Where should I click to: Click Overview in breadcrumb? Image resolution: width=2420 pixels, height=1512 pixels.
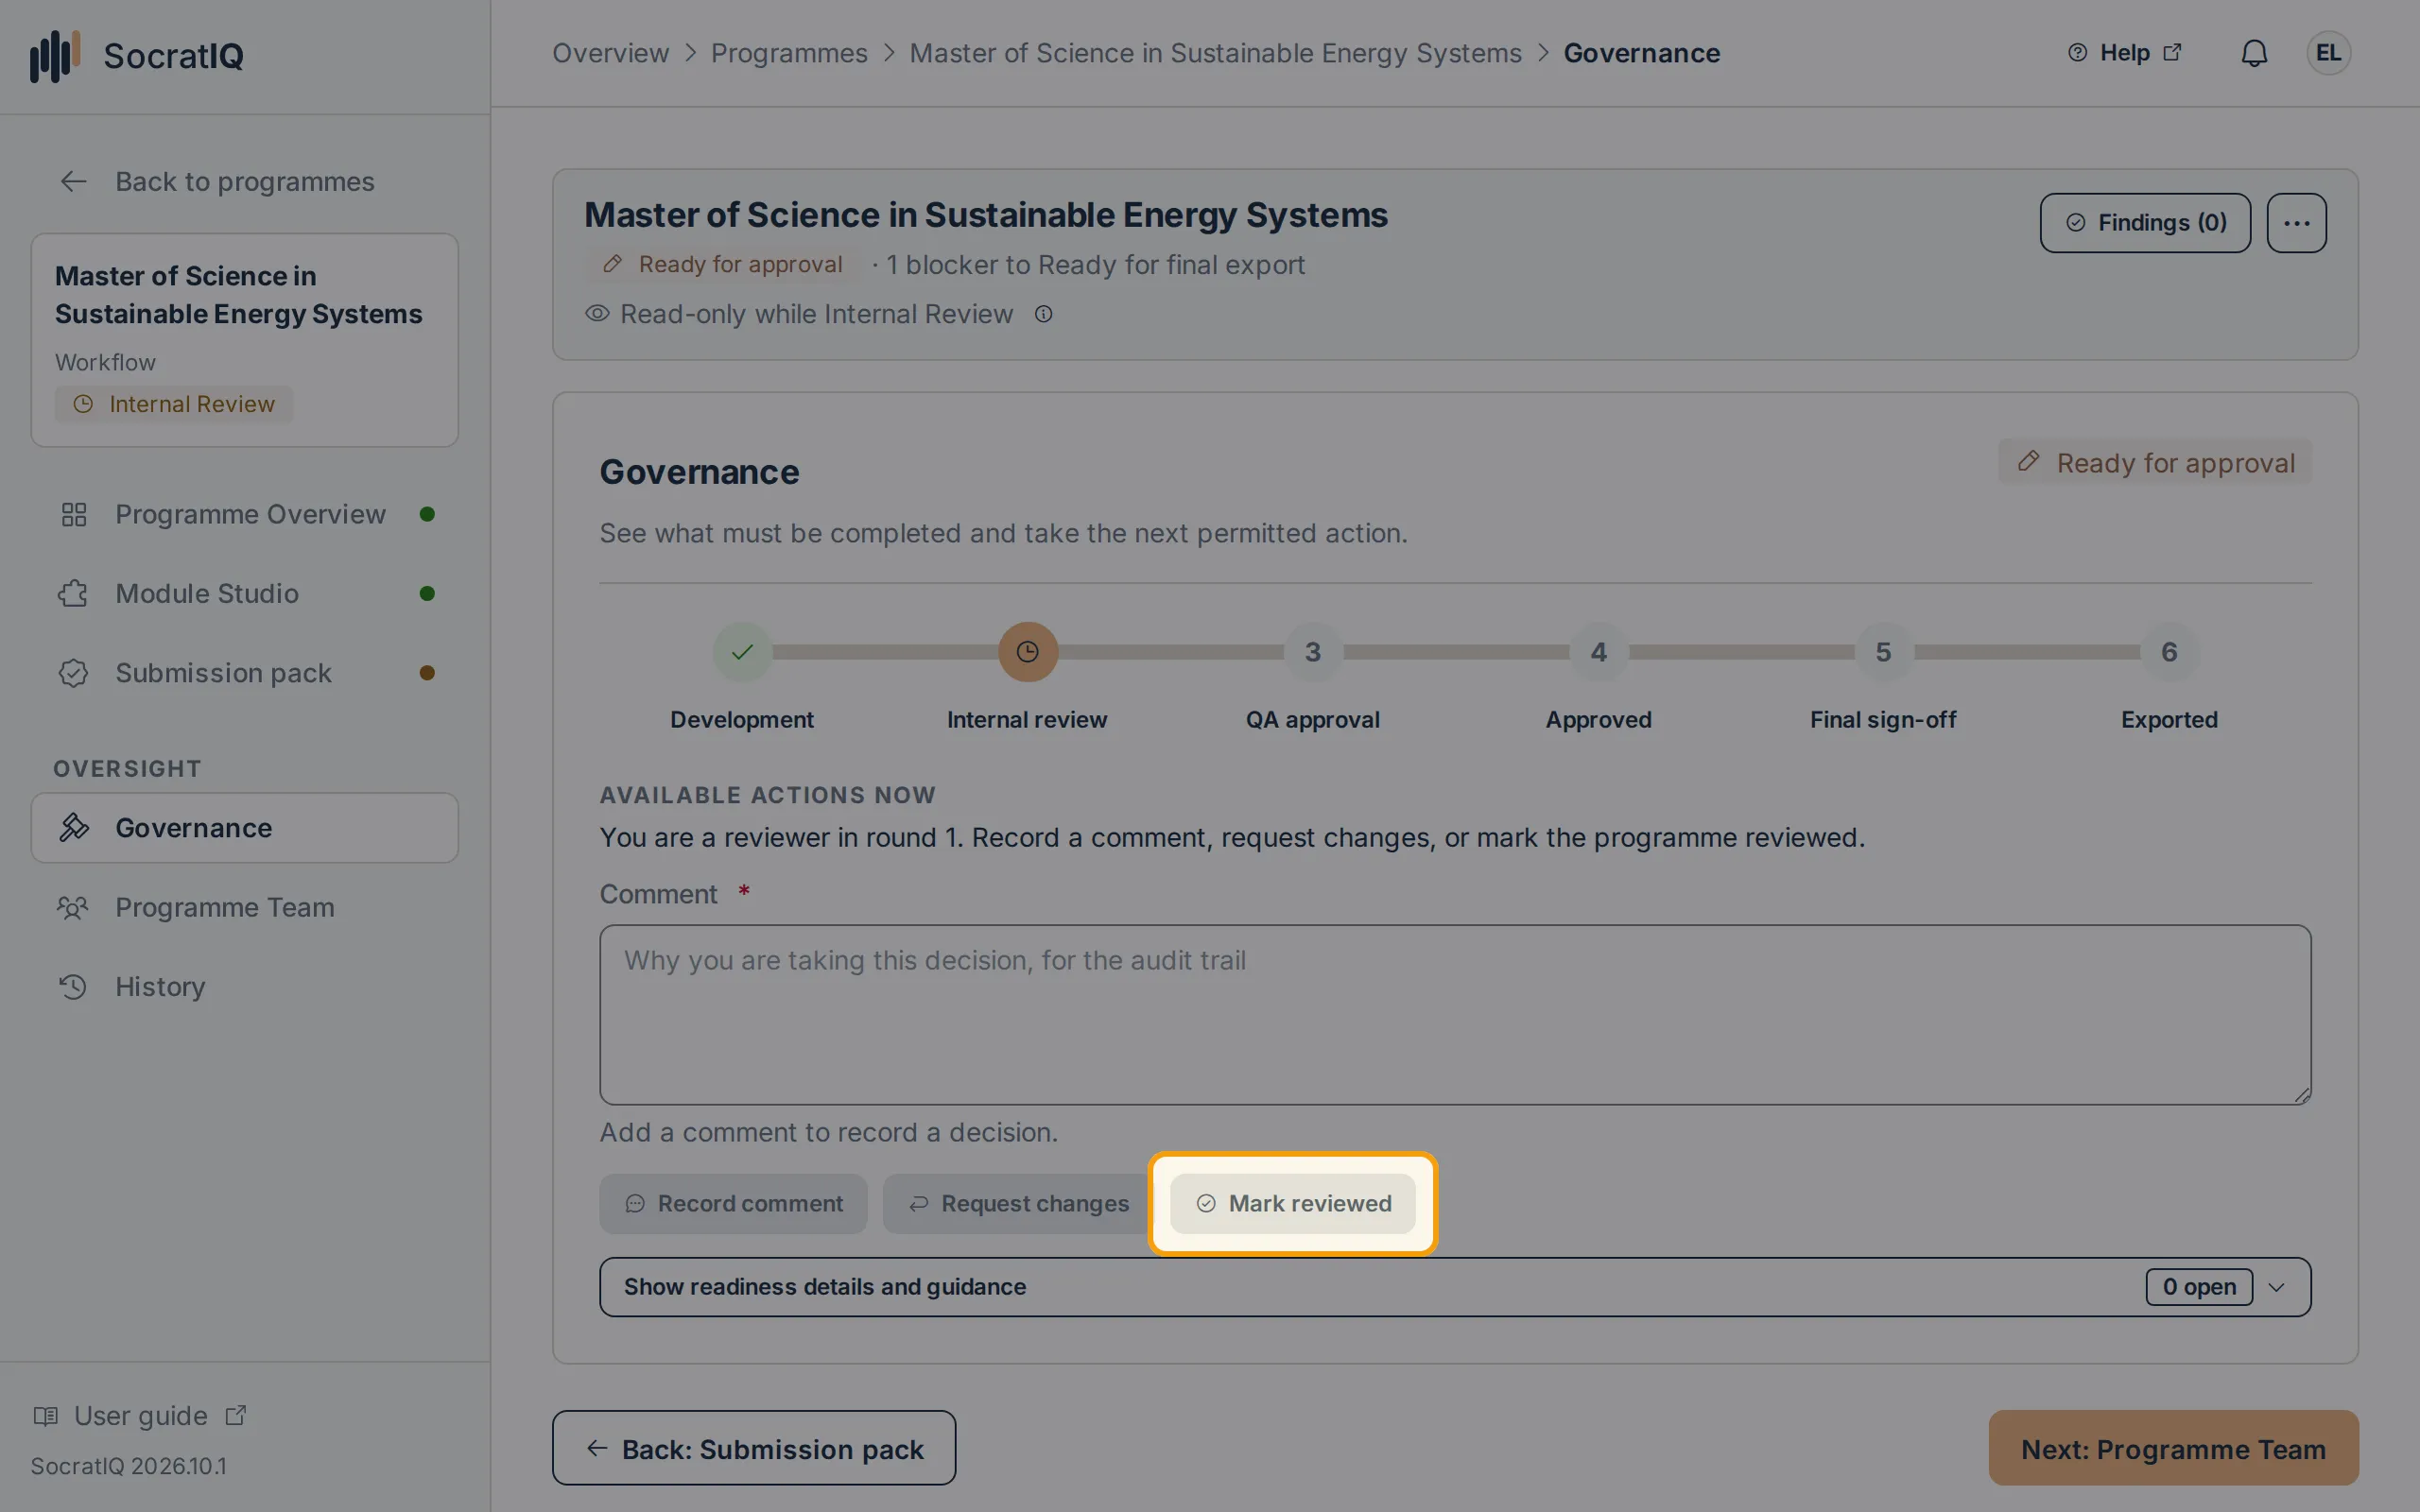(610, 53)
